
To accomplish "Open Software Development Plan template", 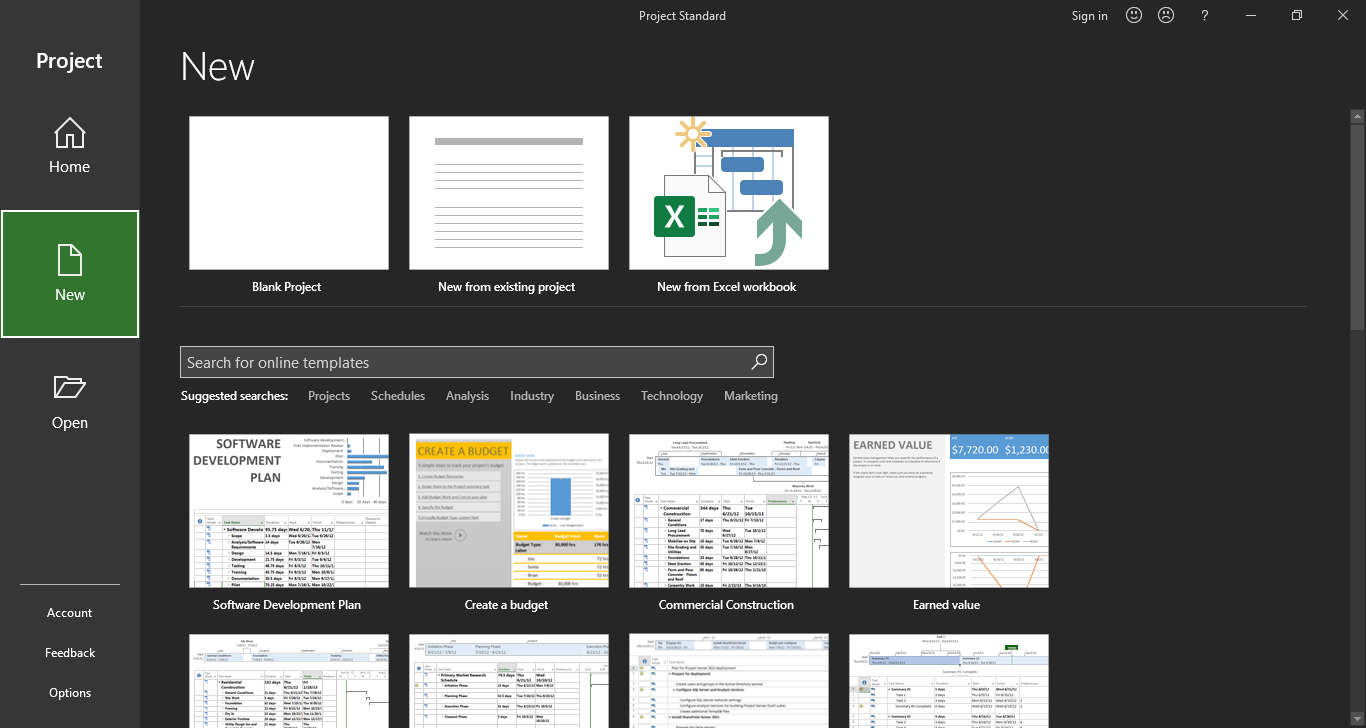I will click(288, 511).
